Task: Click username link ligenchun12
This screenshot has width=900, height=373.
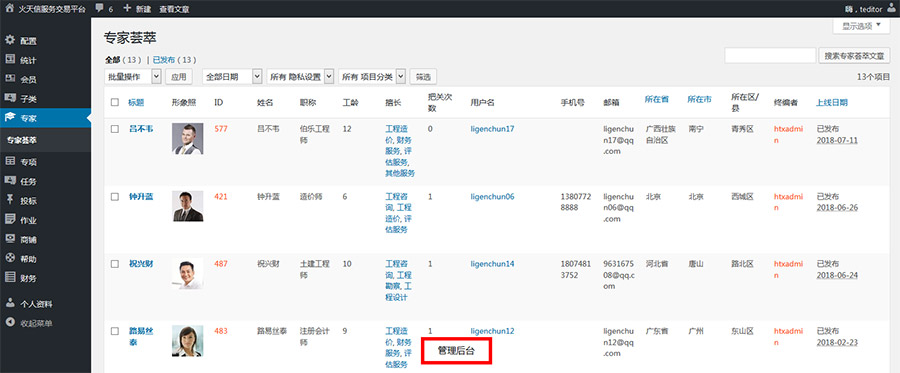Action: click(x=492, y=331)
